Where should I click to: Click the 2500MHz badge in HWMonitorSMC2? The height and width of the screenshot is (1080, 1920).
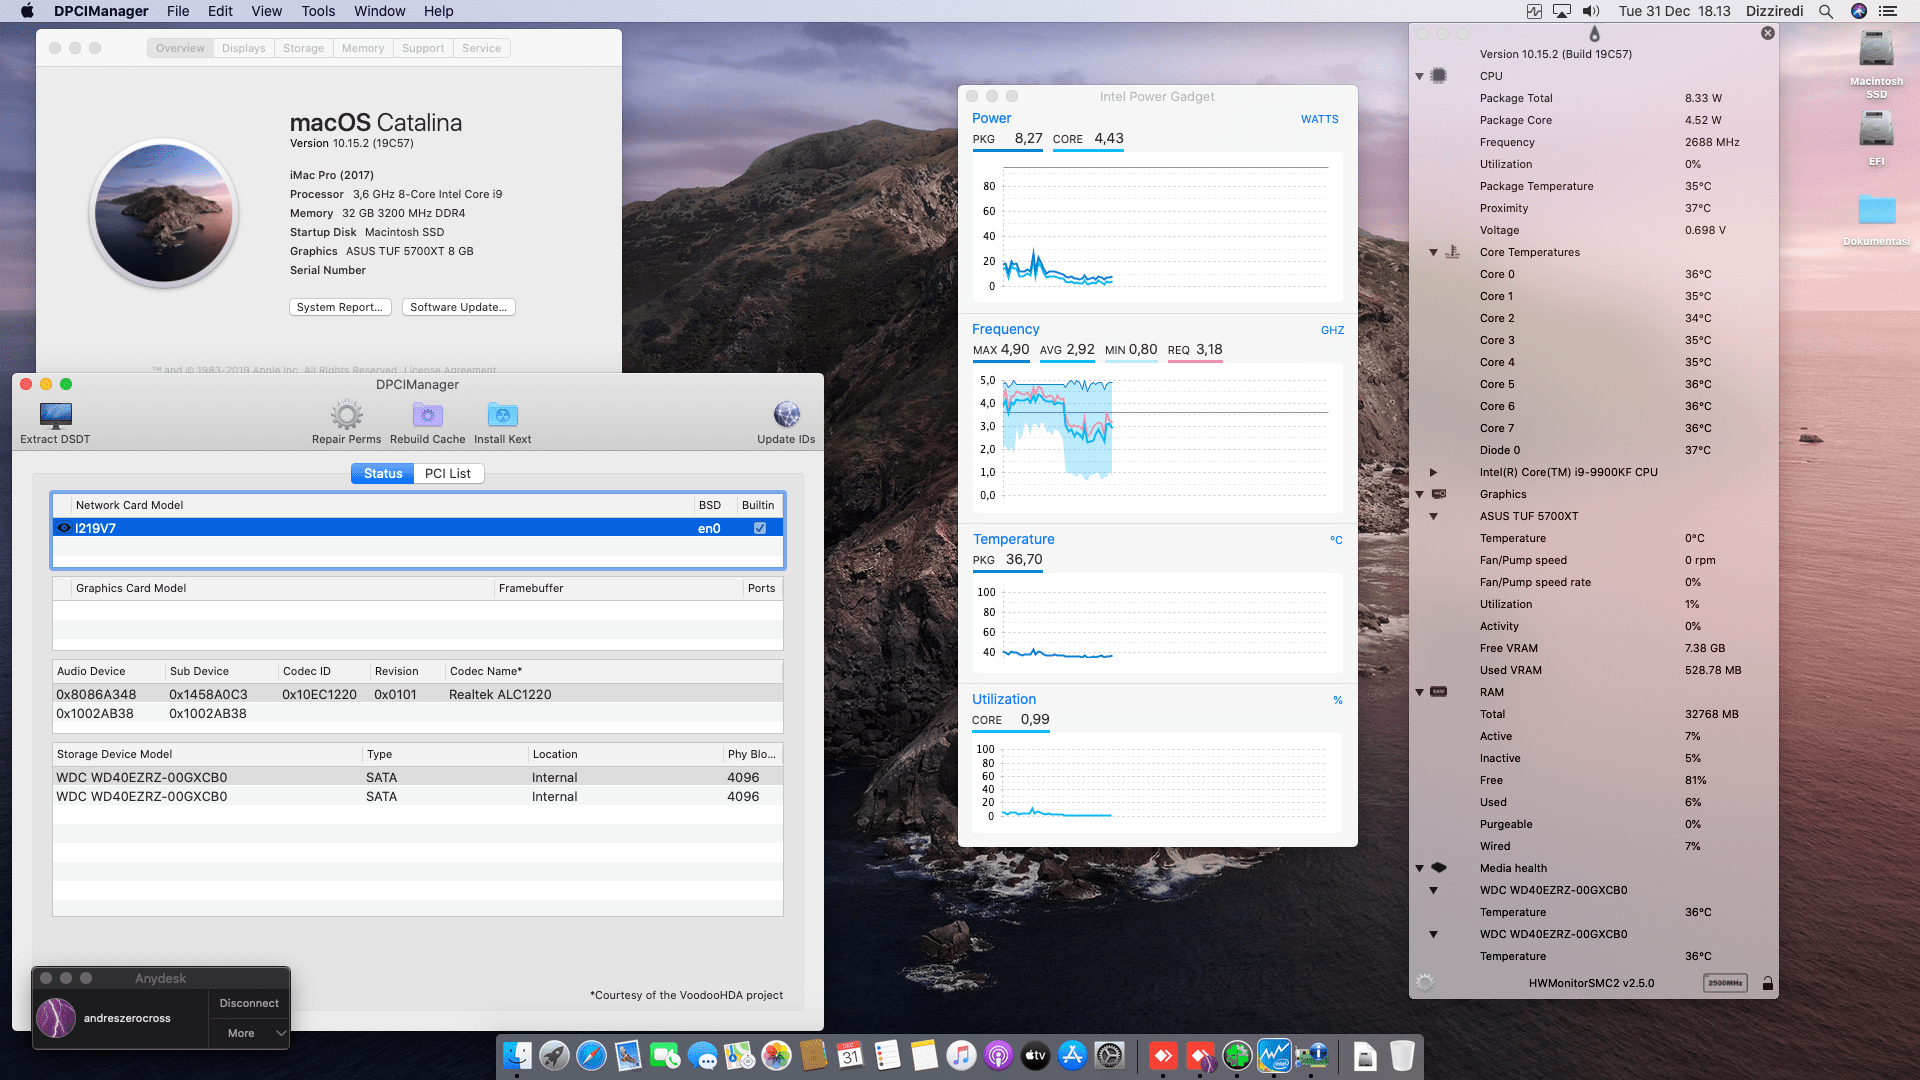click(1725, 983)
